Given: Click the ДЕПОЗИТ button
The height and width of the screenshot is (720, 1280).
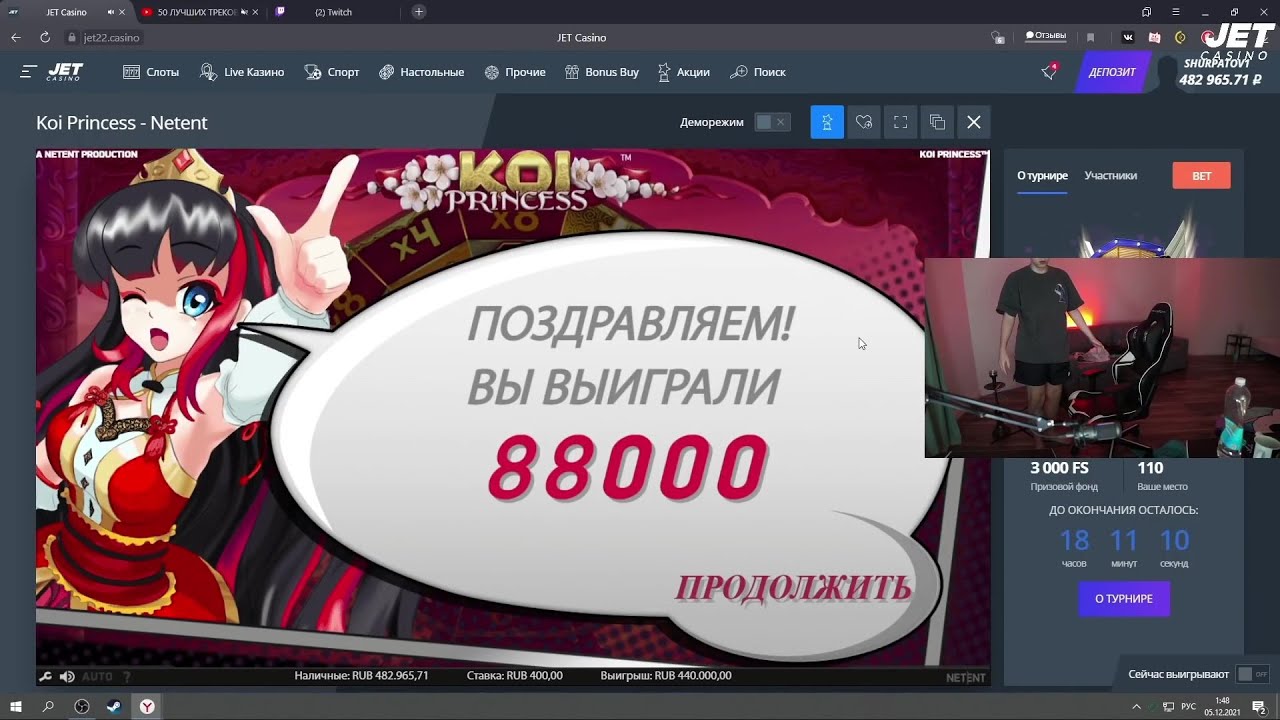Looking at the screenshot, I should 1111,72.
